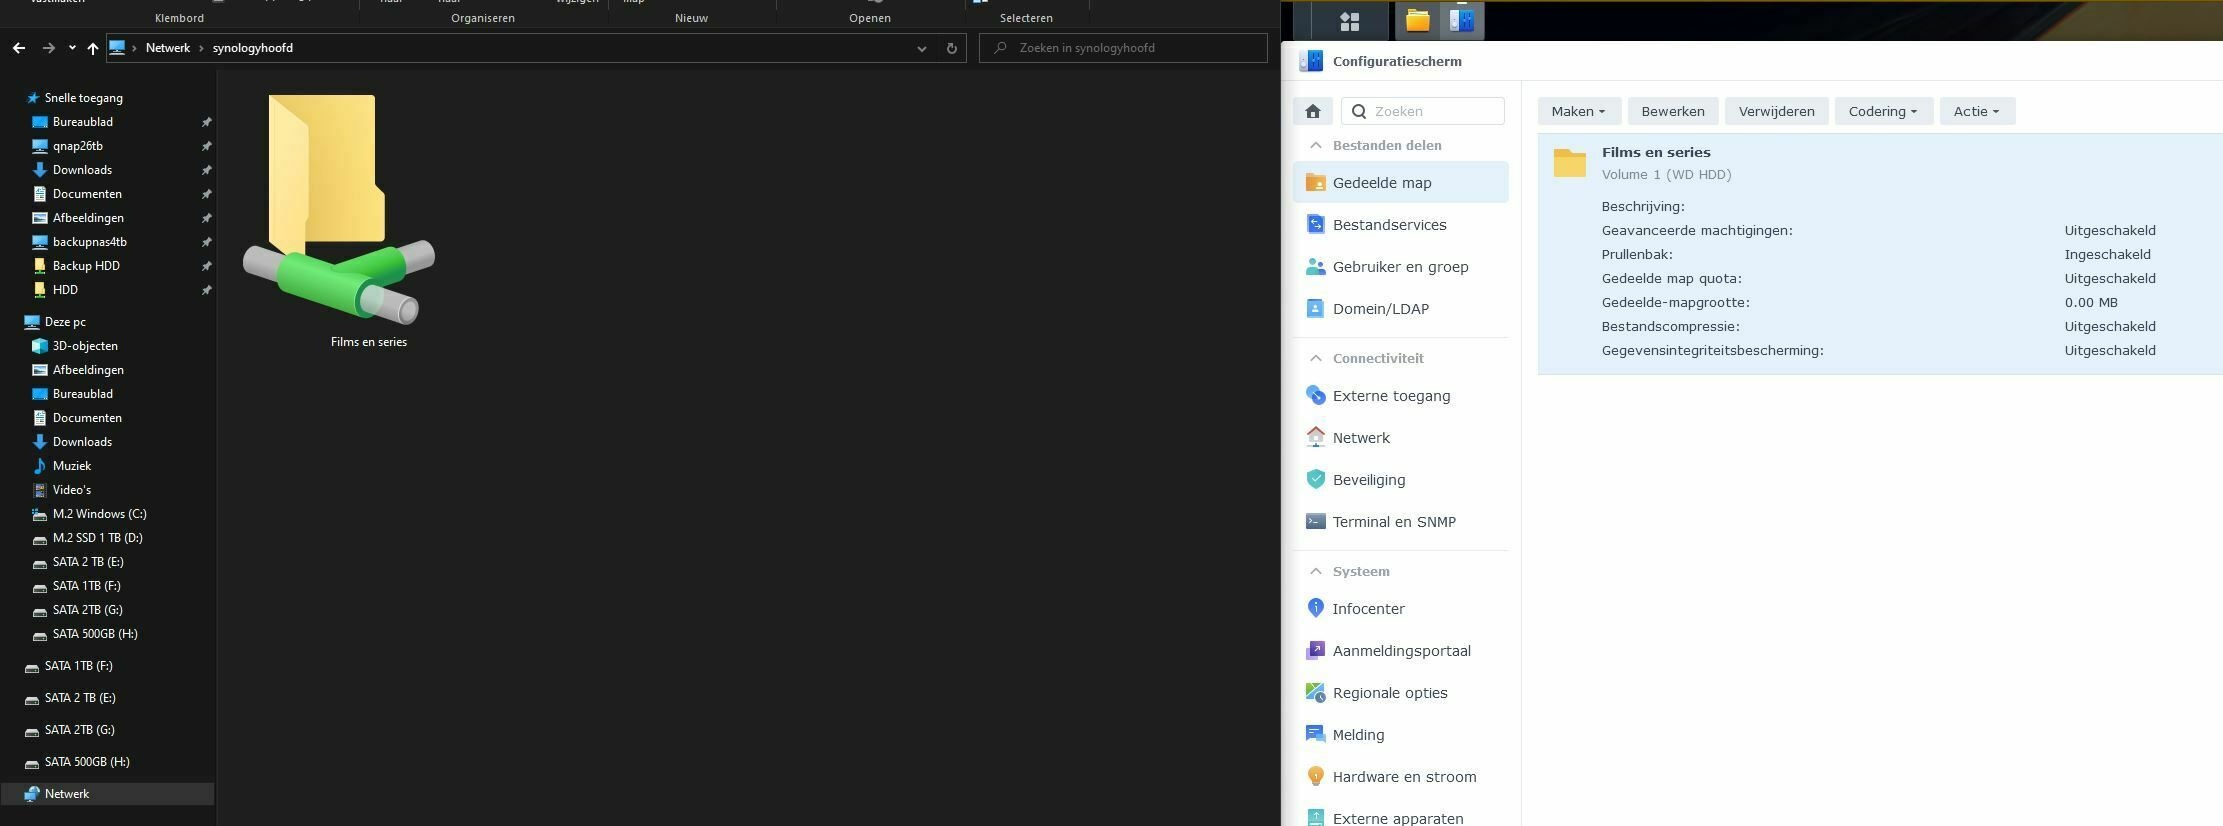Open the Codering dropdown menu

click(1883, 111)
